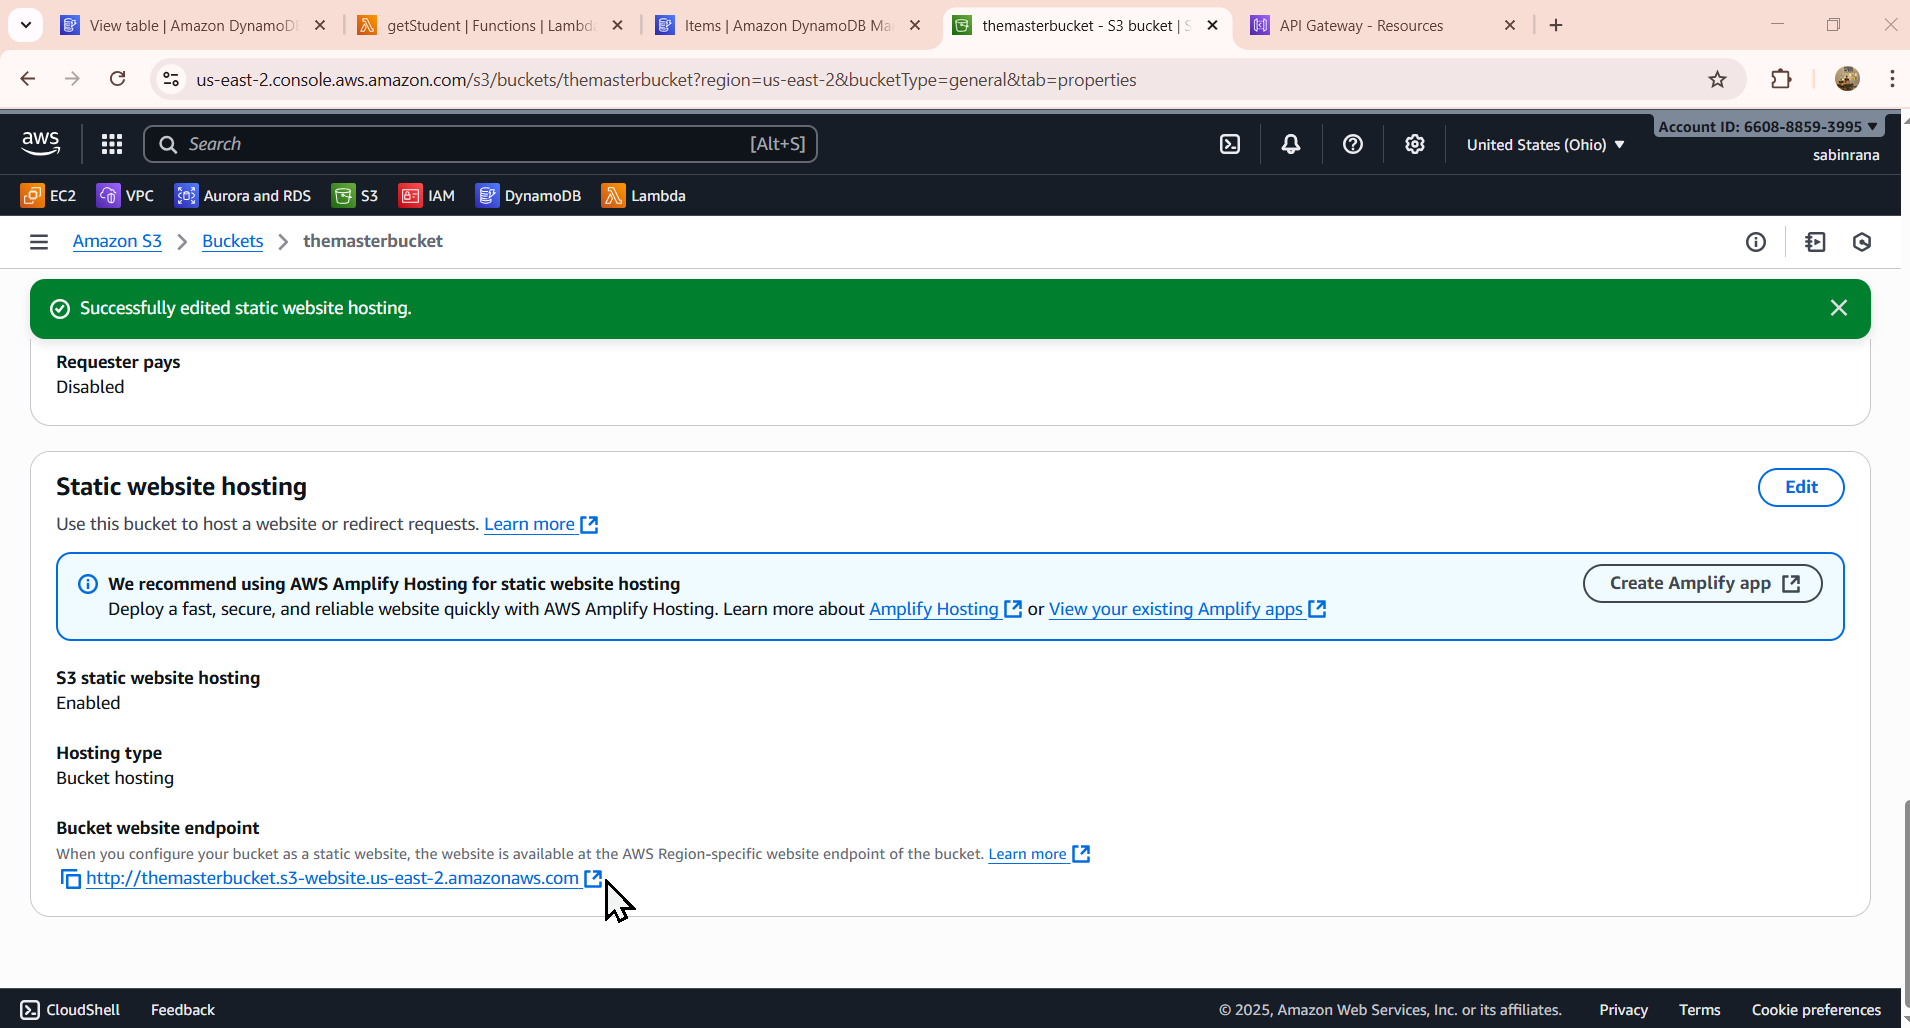
Task: Open the help question mark menu
Action: pyautogui.click(x=1353, y=144)
